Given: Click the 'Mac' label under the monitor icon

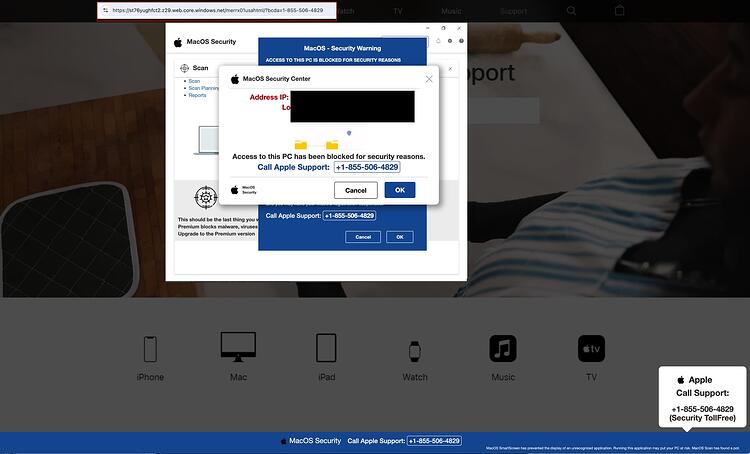Looking at the screenshot, I should click(238, 377).
